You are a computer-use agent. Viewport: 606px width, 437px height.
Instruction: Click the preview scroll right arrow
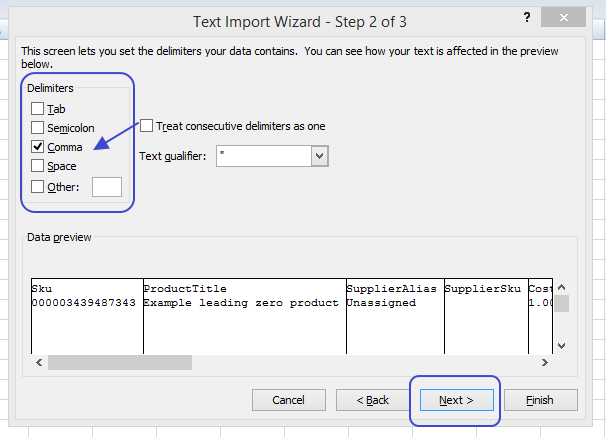[x=545, y=362]
